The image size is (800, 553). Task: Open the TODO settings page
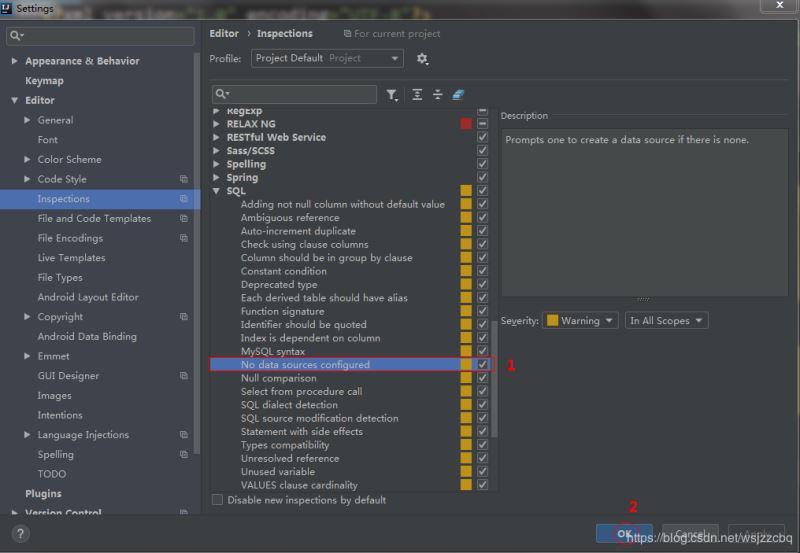click(x=52, y=474)
